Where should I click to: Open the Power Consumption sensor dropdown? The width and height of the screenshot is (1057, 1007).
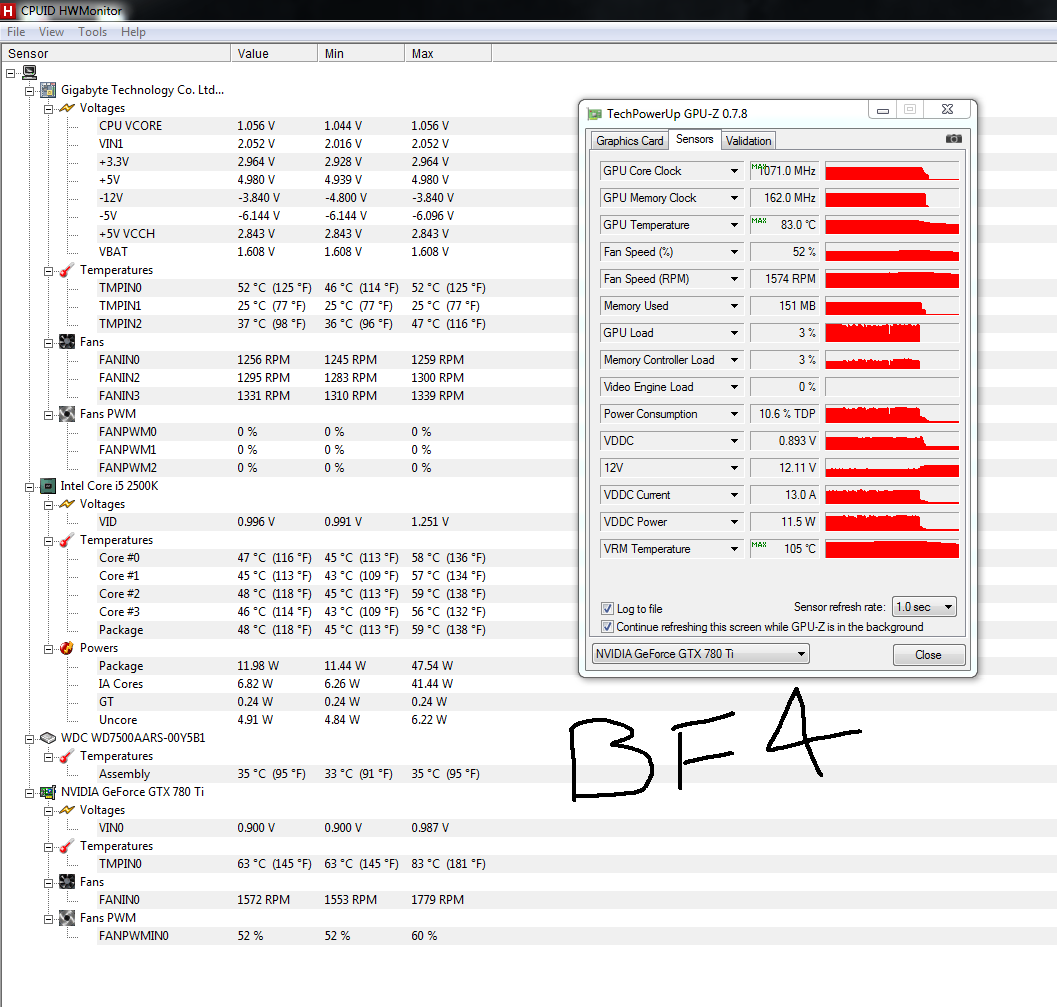[734, 414]
